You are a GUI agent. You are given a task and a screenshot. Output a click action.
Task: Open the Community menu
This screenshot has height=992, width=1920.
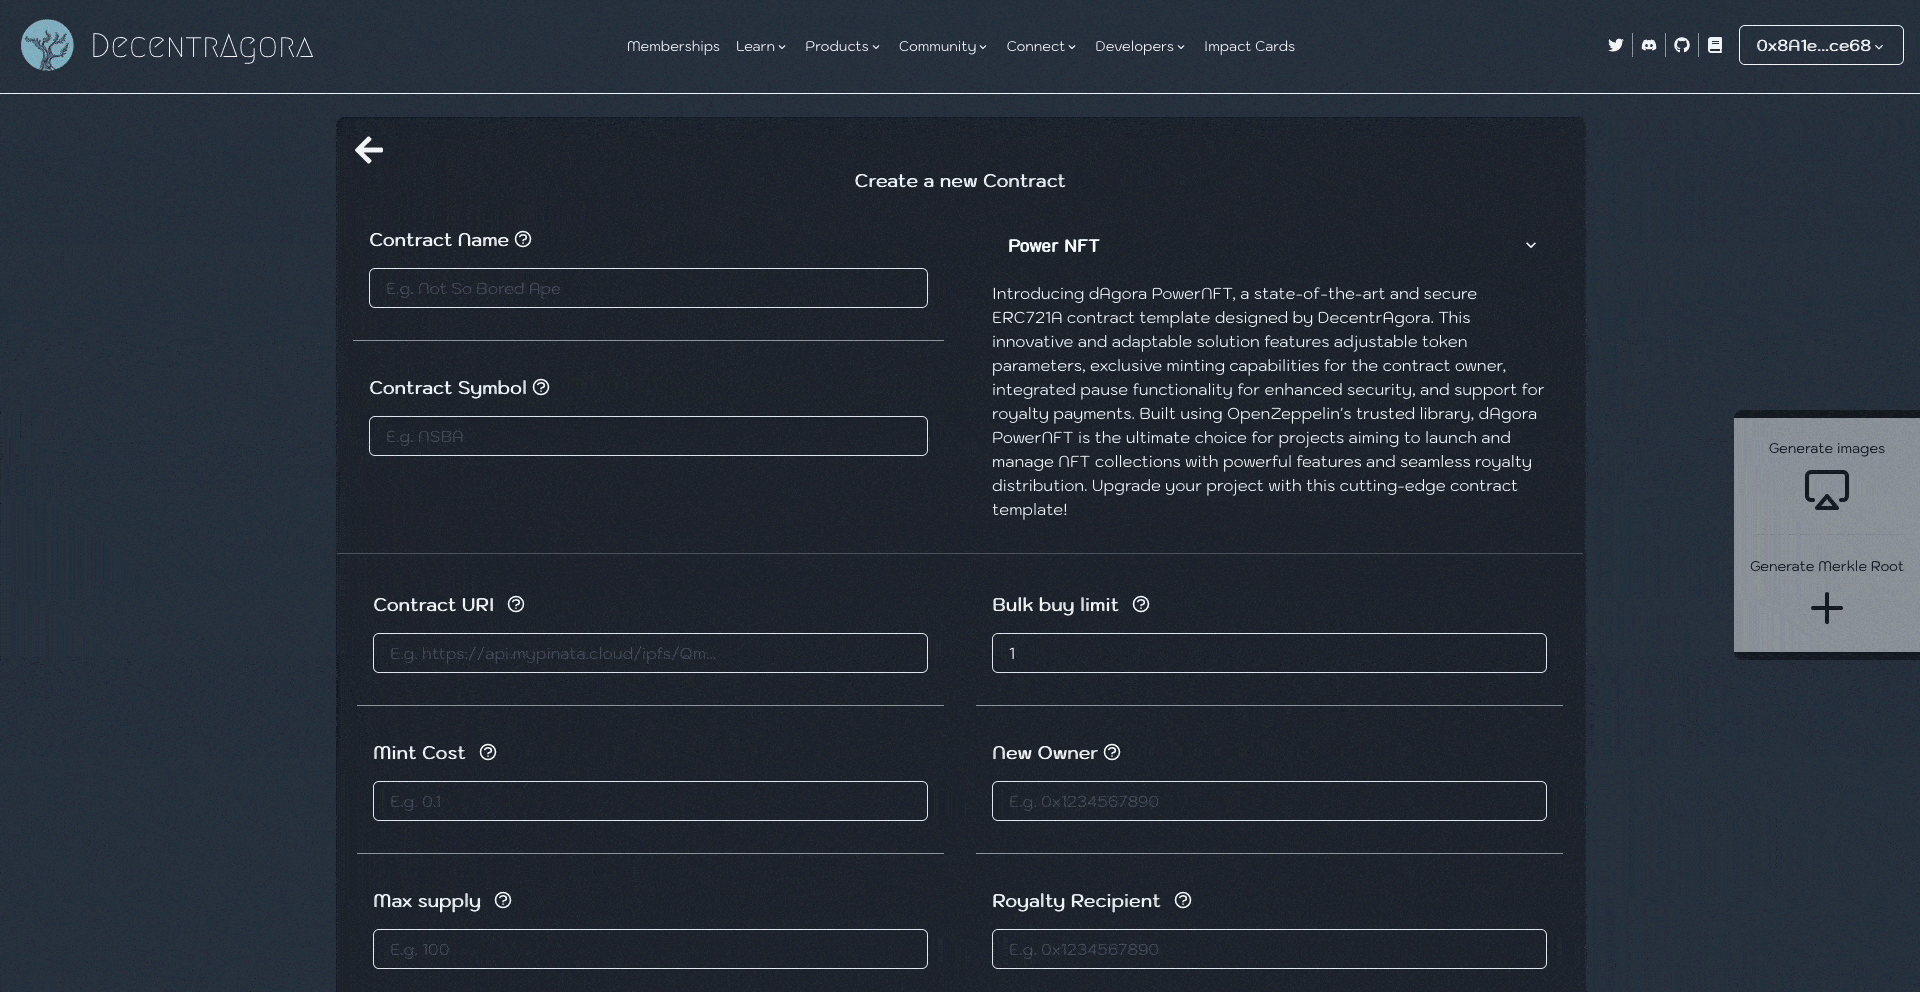[x=942, y=46]
